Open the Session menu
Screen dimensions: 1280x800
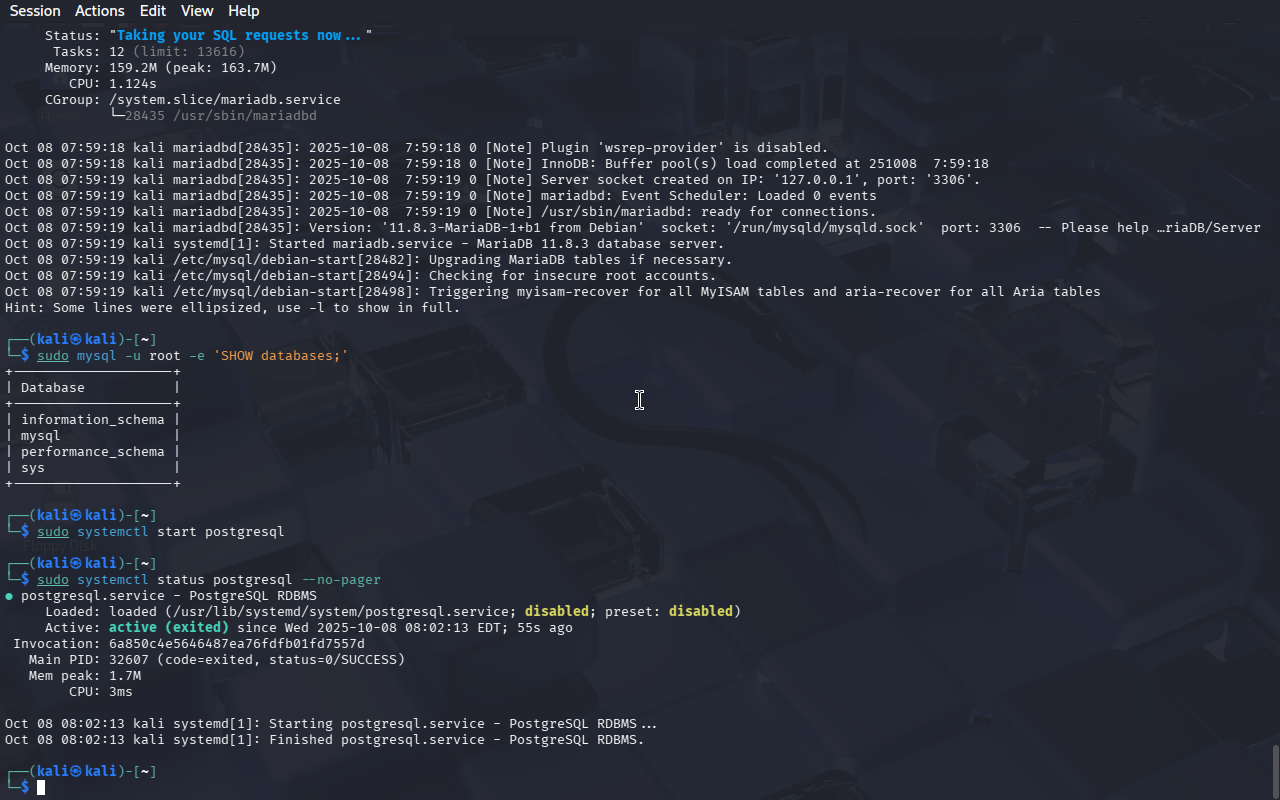[x=35, y=11]
